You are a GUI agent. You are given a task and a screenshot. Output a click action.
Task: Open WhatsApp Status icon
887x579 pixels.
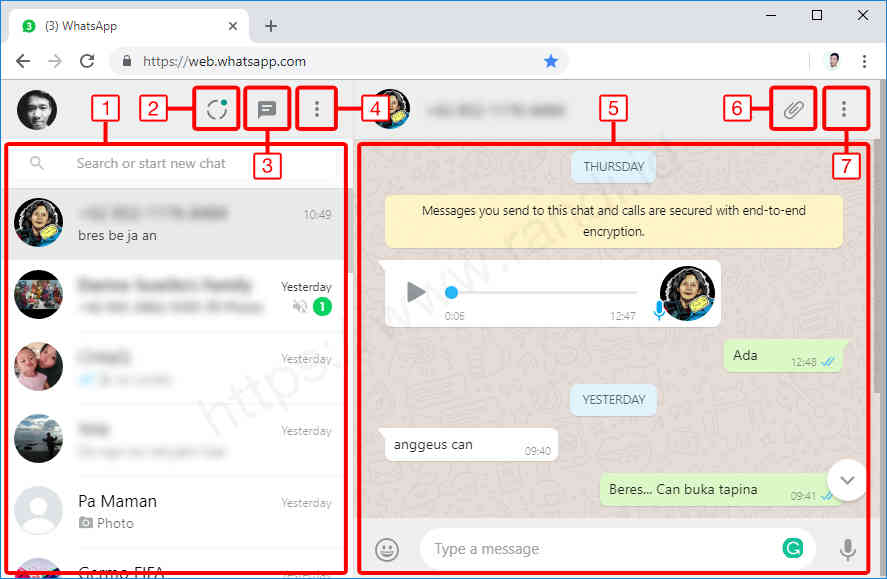(217, 109)
